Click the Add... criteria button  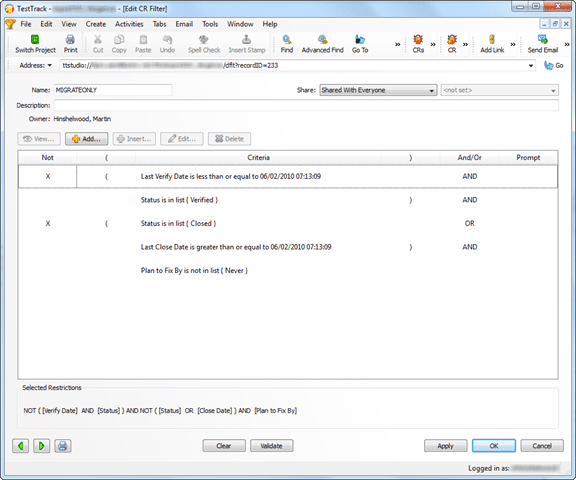coord(86,139)
